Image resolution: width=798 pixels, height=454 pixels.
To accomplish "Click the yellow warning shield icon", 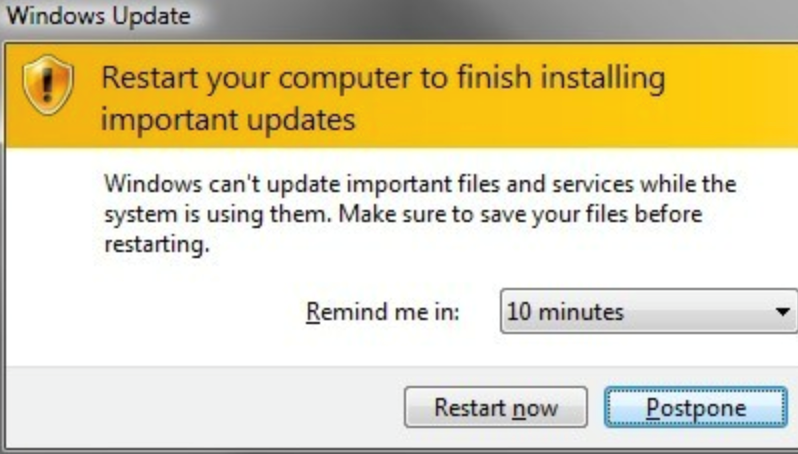I will tap(48, 84).
